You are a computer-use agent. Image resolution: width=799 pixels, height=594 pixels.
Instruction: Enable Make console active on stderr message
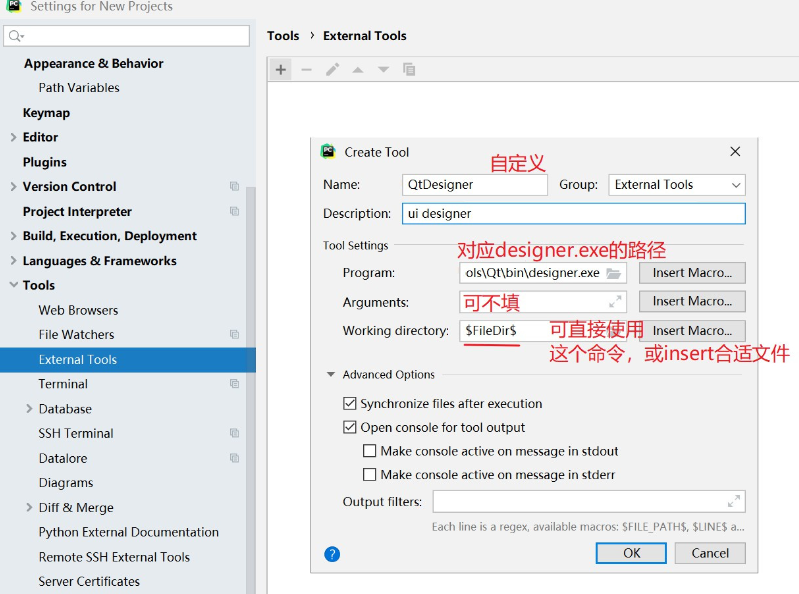click(x=369, y=474)
